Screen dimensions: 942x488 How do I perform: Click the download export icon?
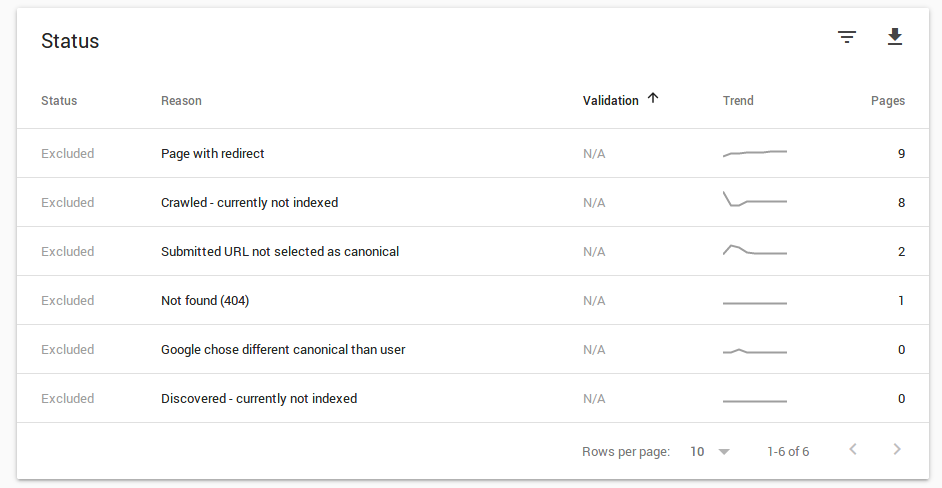[895, 38]
